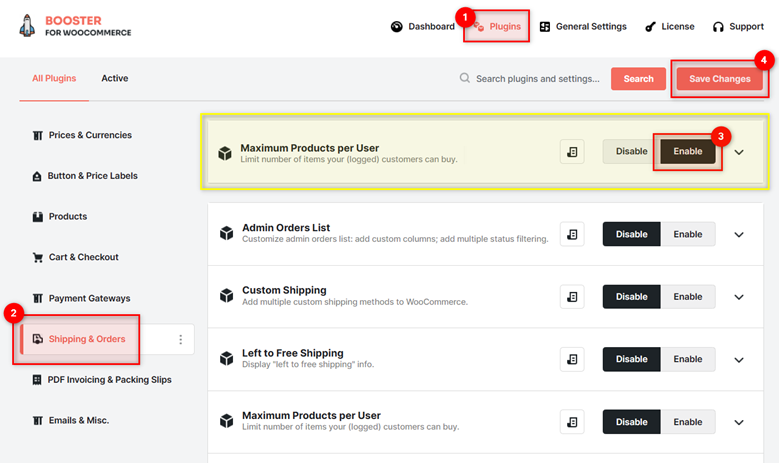
Task: Enable the Left to Free Shipping plugin
Action: click(688, 359)
